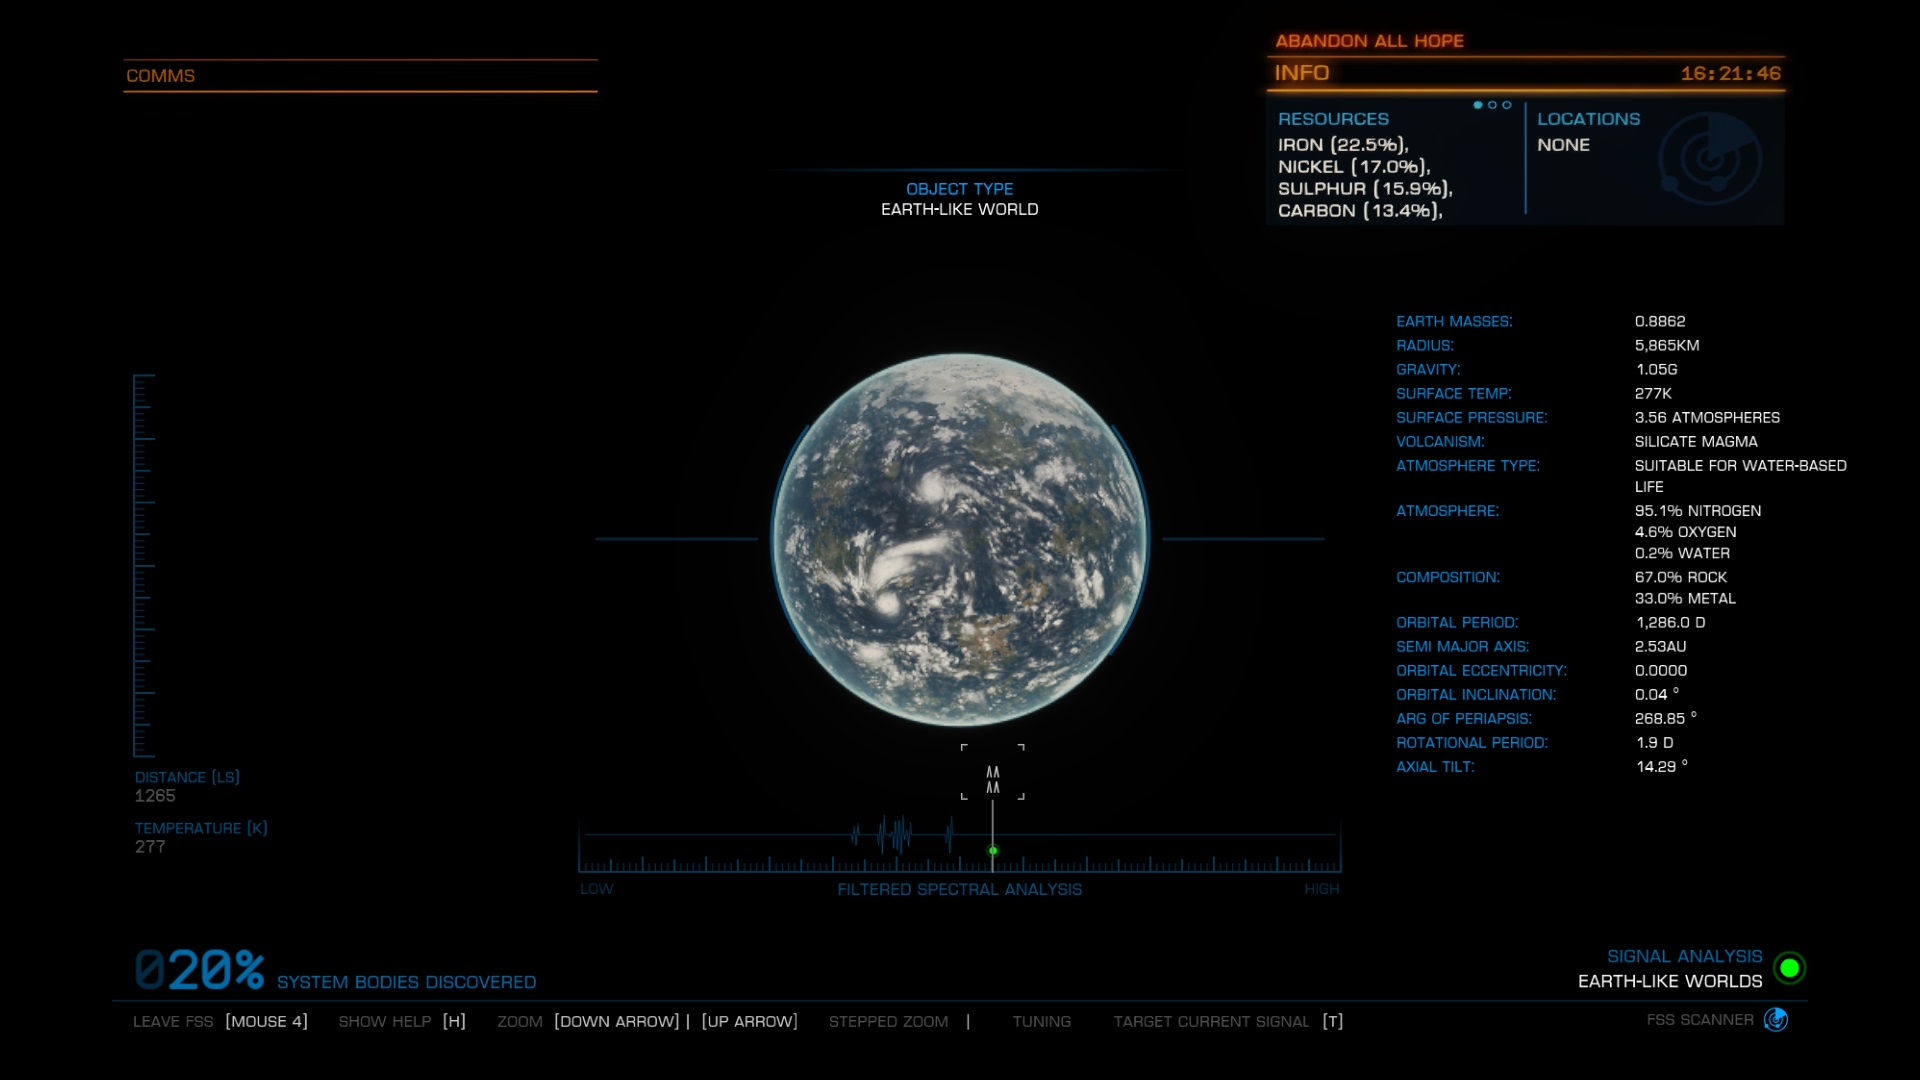Click the 'ORBITAL ECCENTRICITY:' label
This screenshot has width=1920, height=1080.
point(1481,670)
